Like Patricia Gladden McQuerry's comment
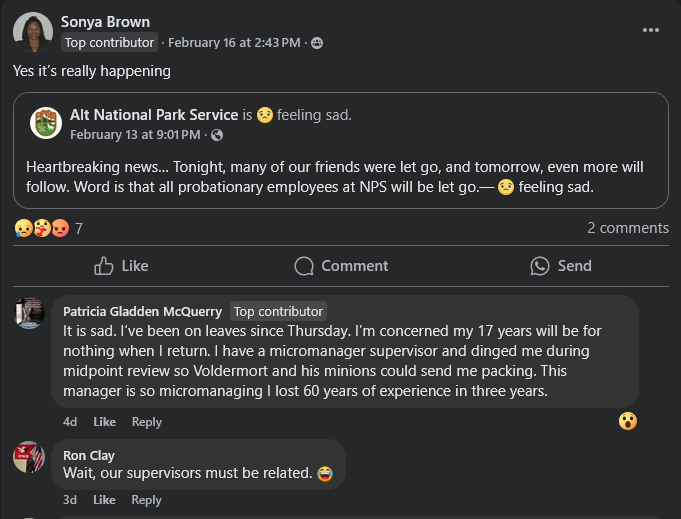This screenshot has height=519, width=681. (104, 422)
